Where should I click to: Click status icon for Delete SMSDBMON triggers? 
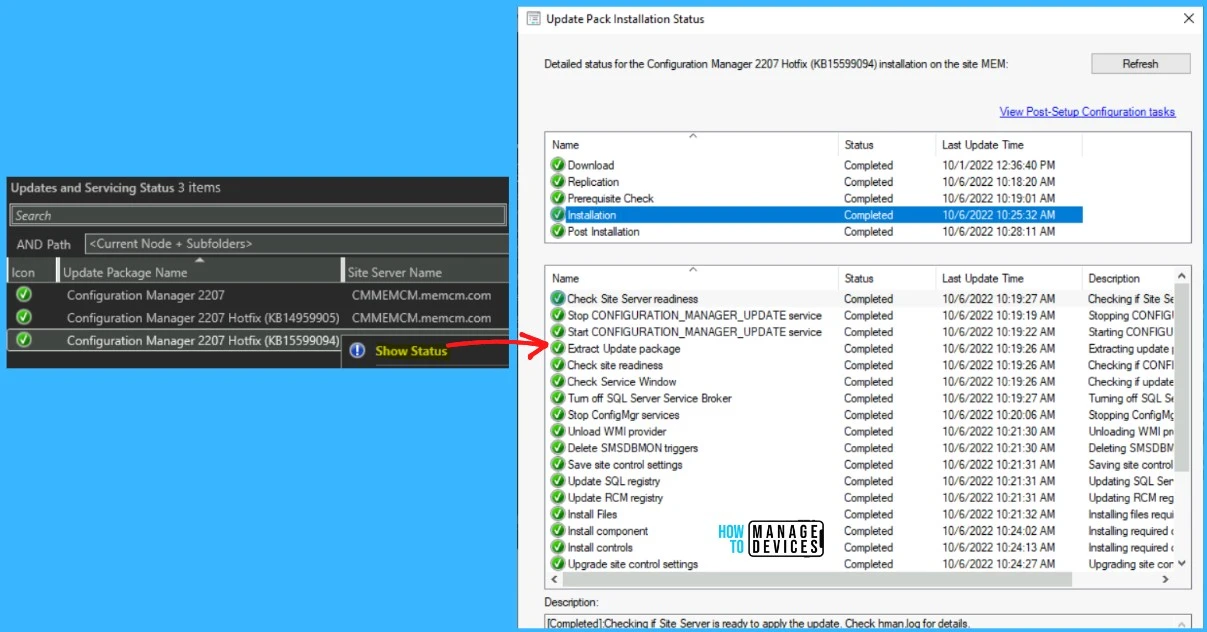pyautogui.click(x=557, y=448)
